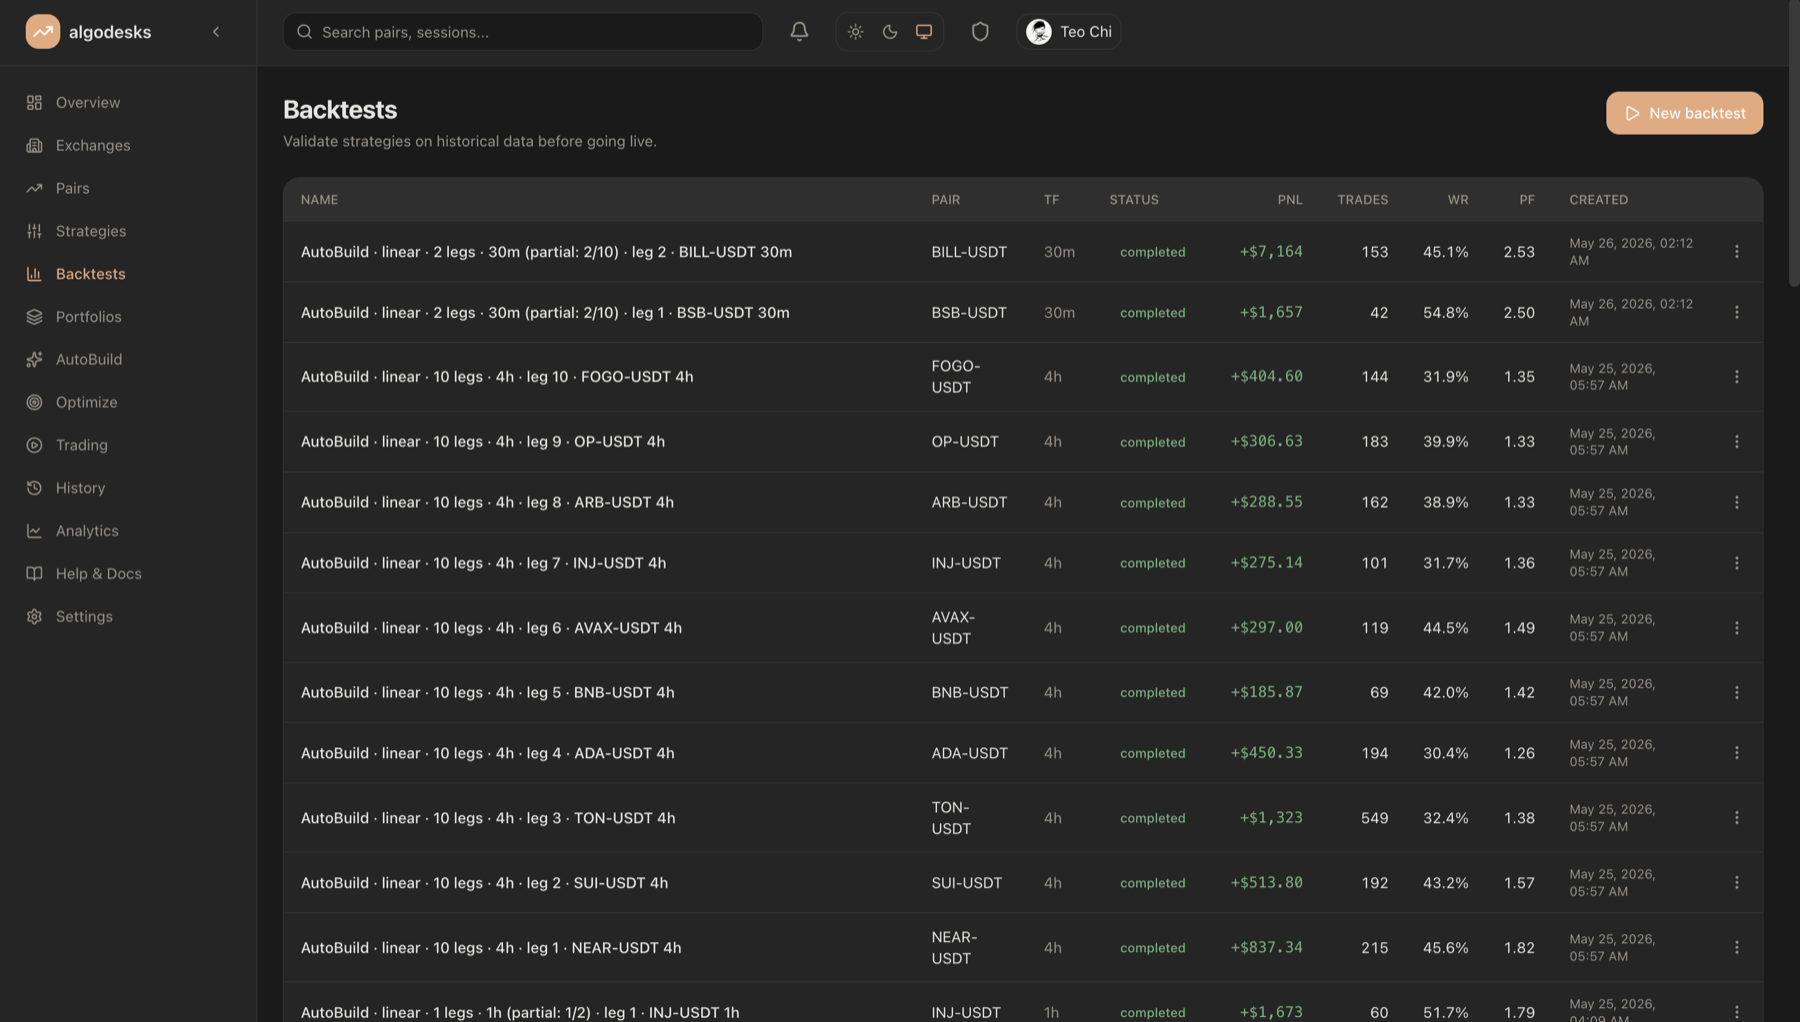Image resolution: width=1800 pixels, height=1022 pixels.
Task: Open row menu for FOGO-USDT 4h backtest
Action: tap(1737, 377)
